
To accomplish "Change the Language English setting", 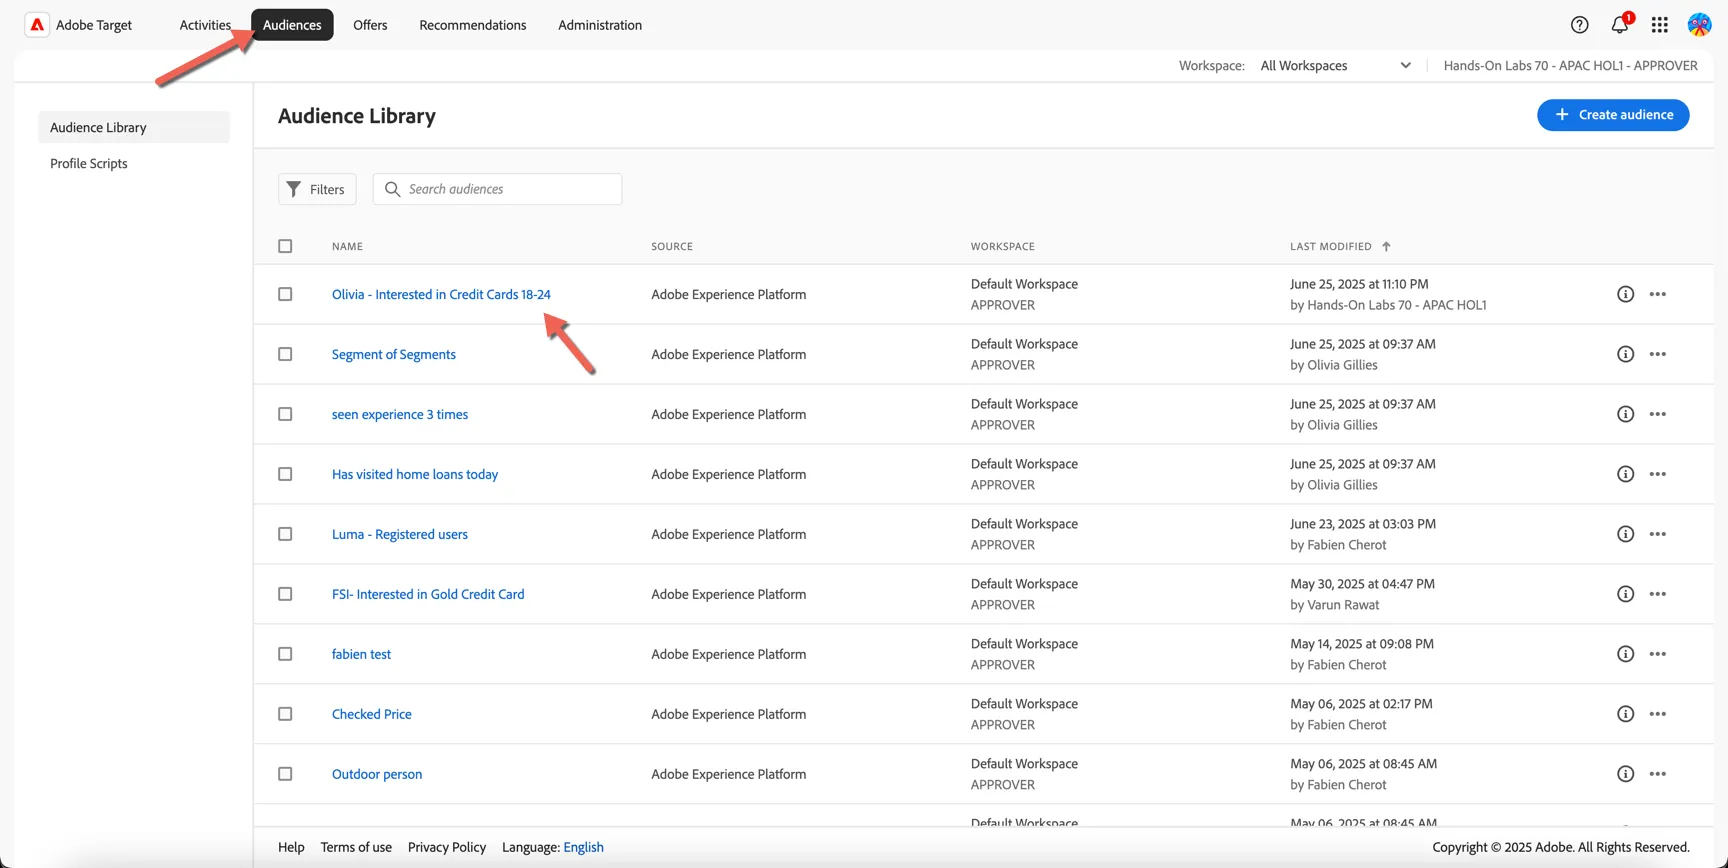I will 583,847.
